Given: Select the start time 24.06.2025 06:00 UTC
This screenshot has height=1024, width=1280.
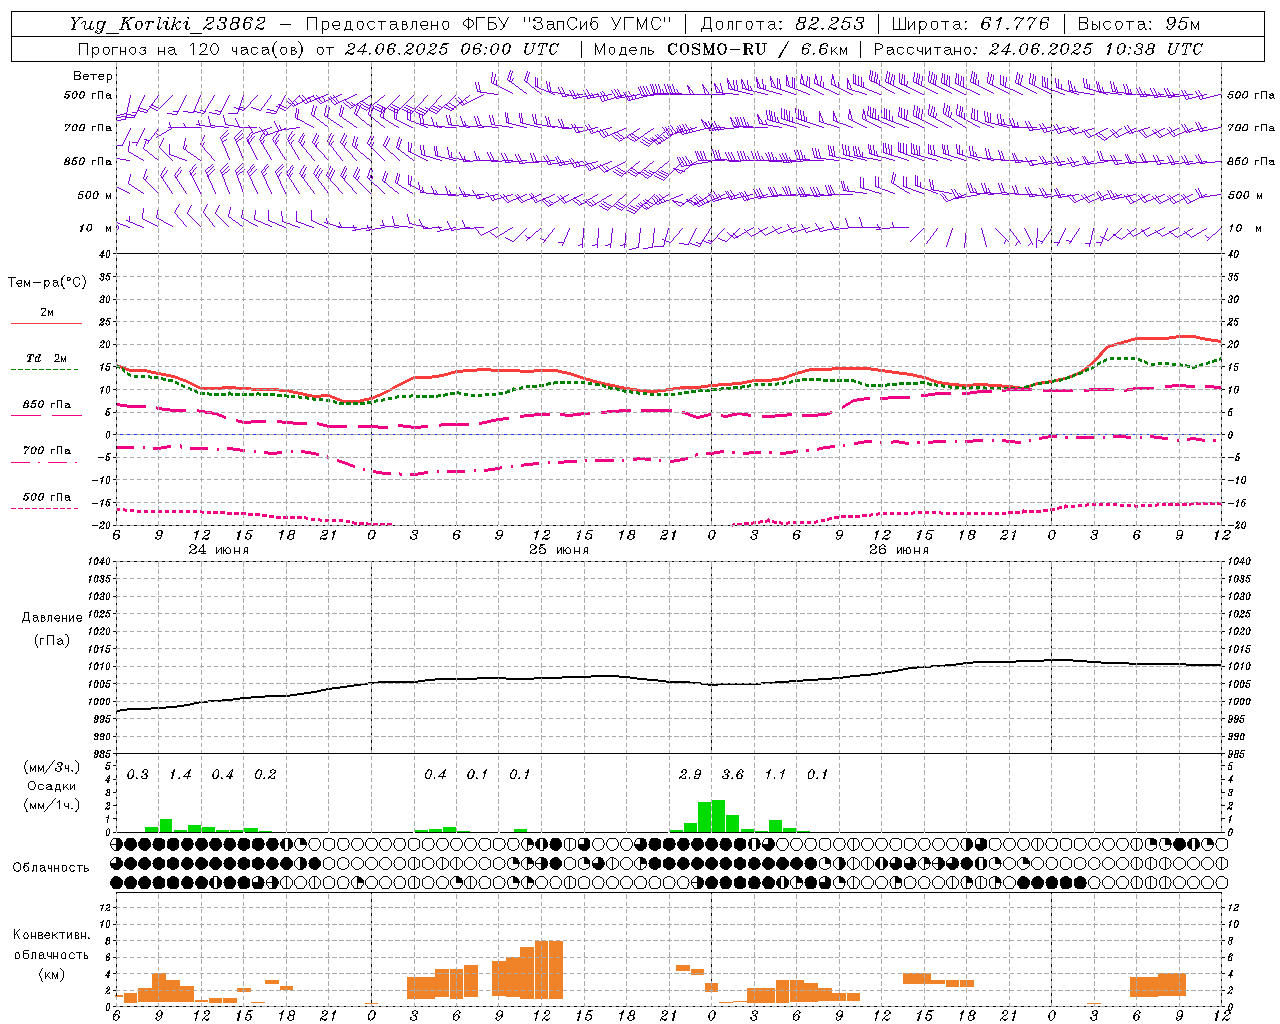Looking at the screenshot, I should click(452, 49).
